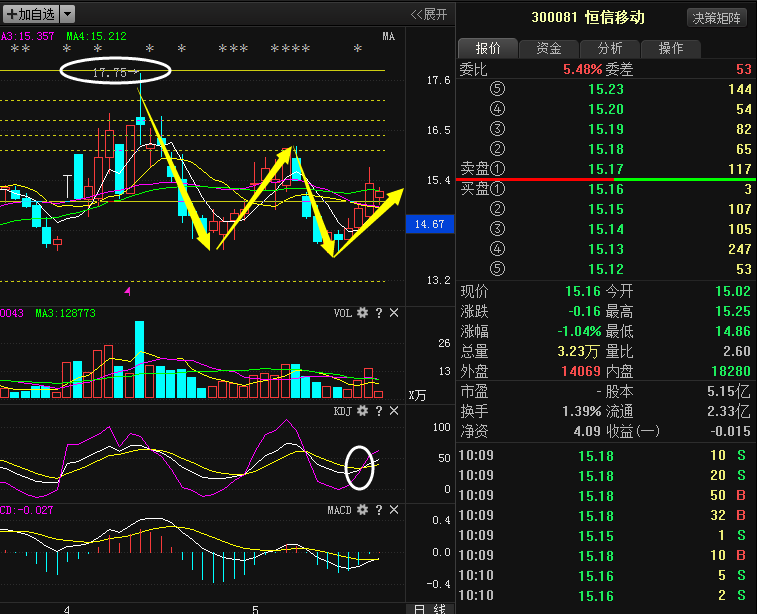Select sell level 4 price 15.20

[x=606, y=110]
